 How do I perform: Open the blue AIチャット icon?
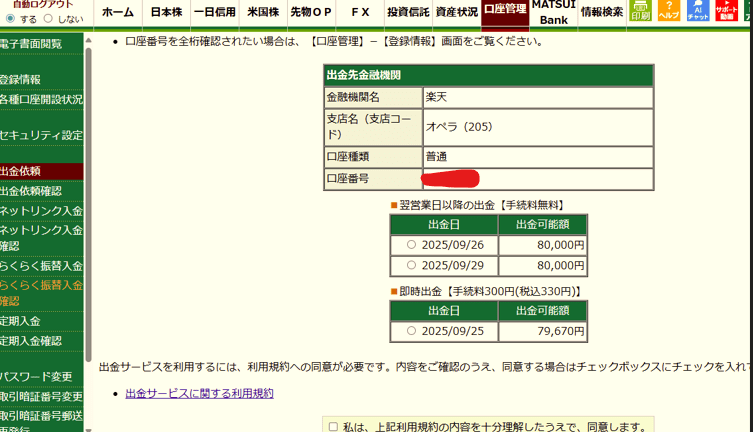(x=698, y=11)
